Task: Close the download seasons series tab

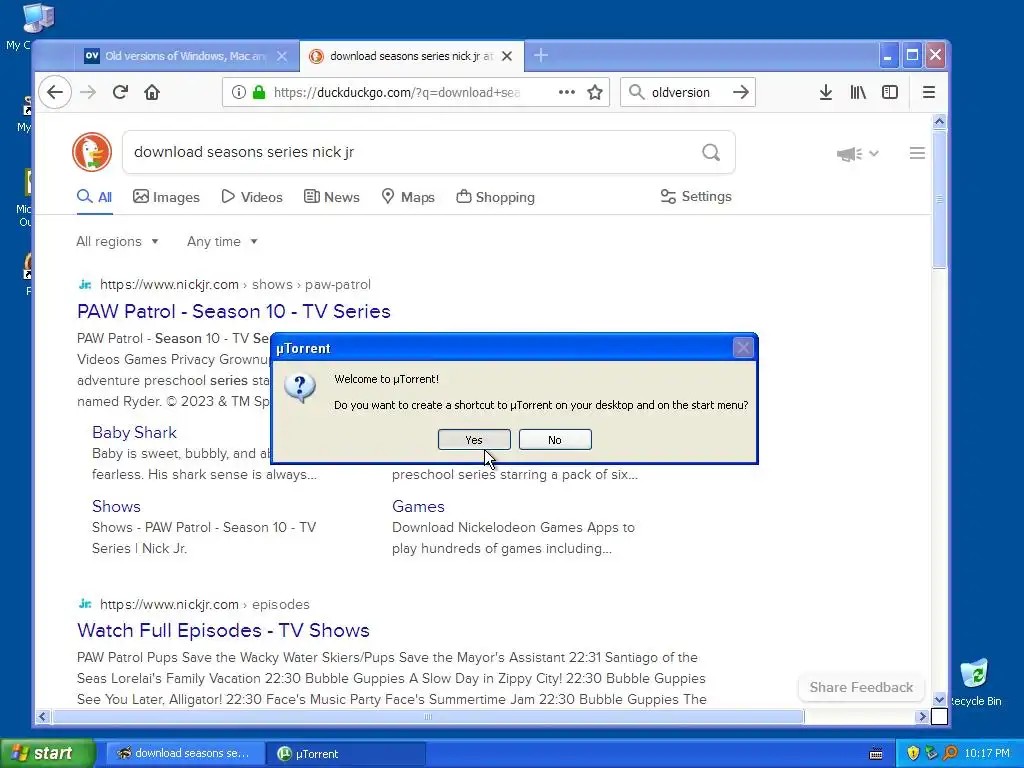Action: 507,56
